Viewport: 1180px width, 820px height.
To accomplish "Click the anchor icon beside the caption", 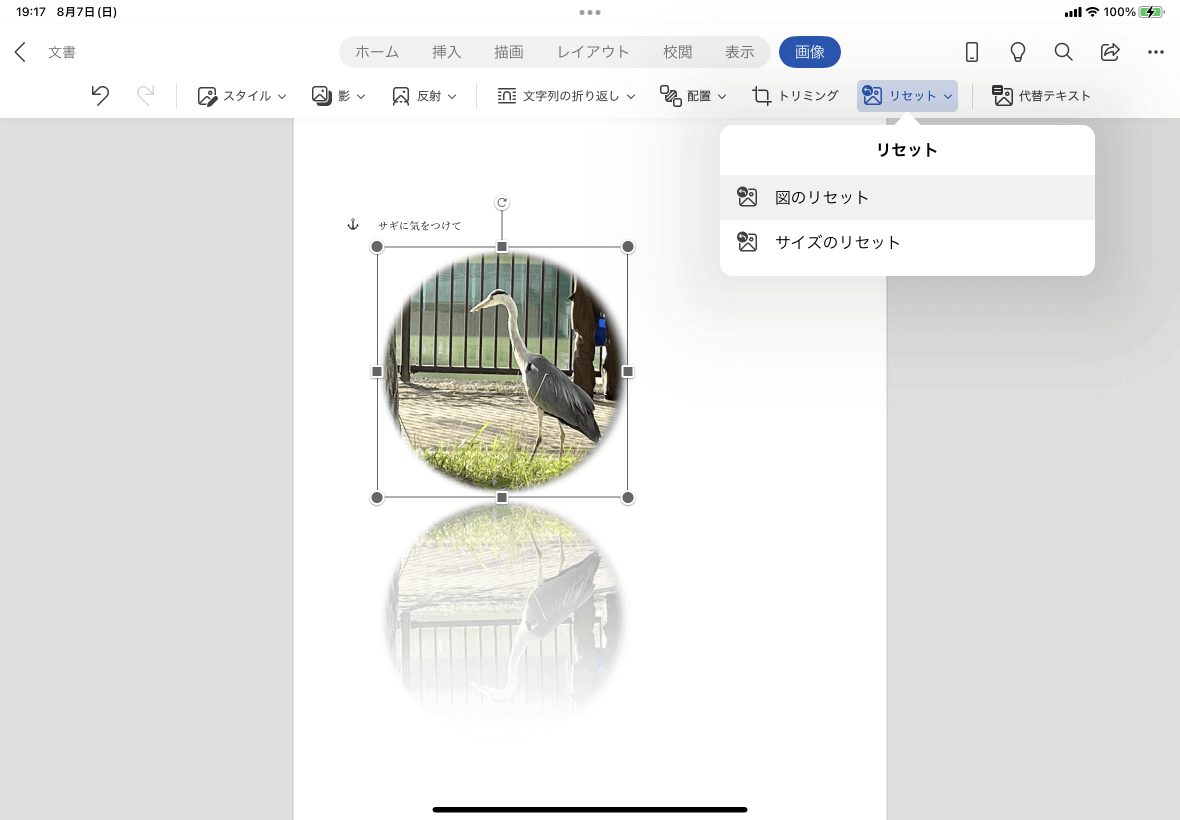I will click(x=352, y=224).
